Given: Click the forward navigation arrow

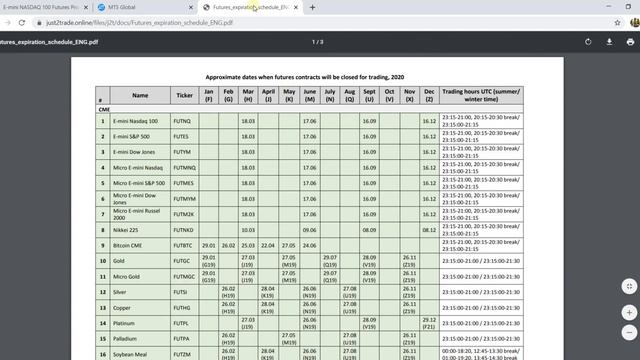Looking at the screenshot, I should tap(8, 23).
